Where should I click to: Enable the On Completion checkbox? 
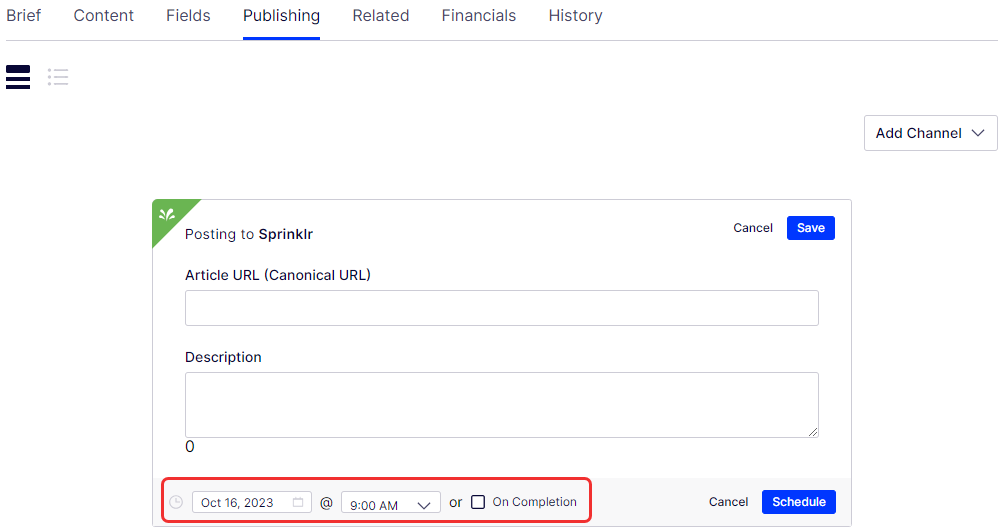point(478,502)
